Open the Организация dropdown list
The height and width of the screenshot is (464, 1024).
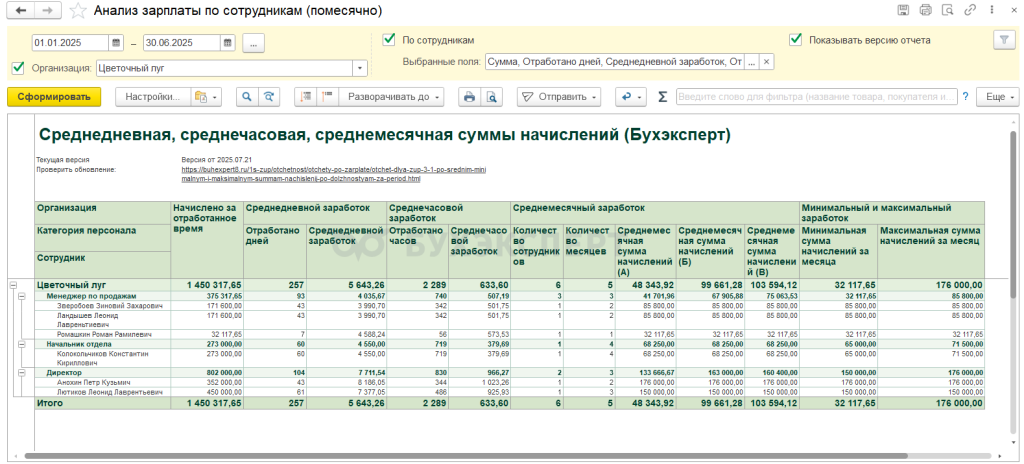click(x=360, y=68)
